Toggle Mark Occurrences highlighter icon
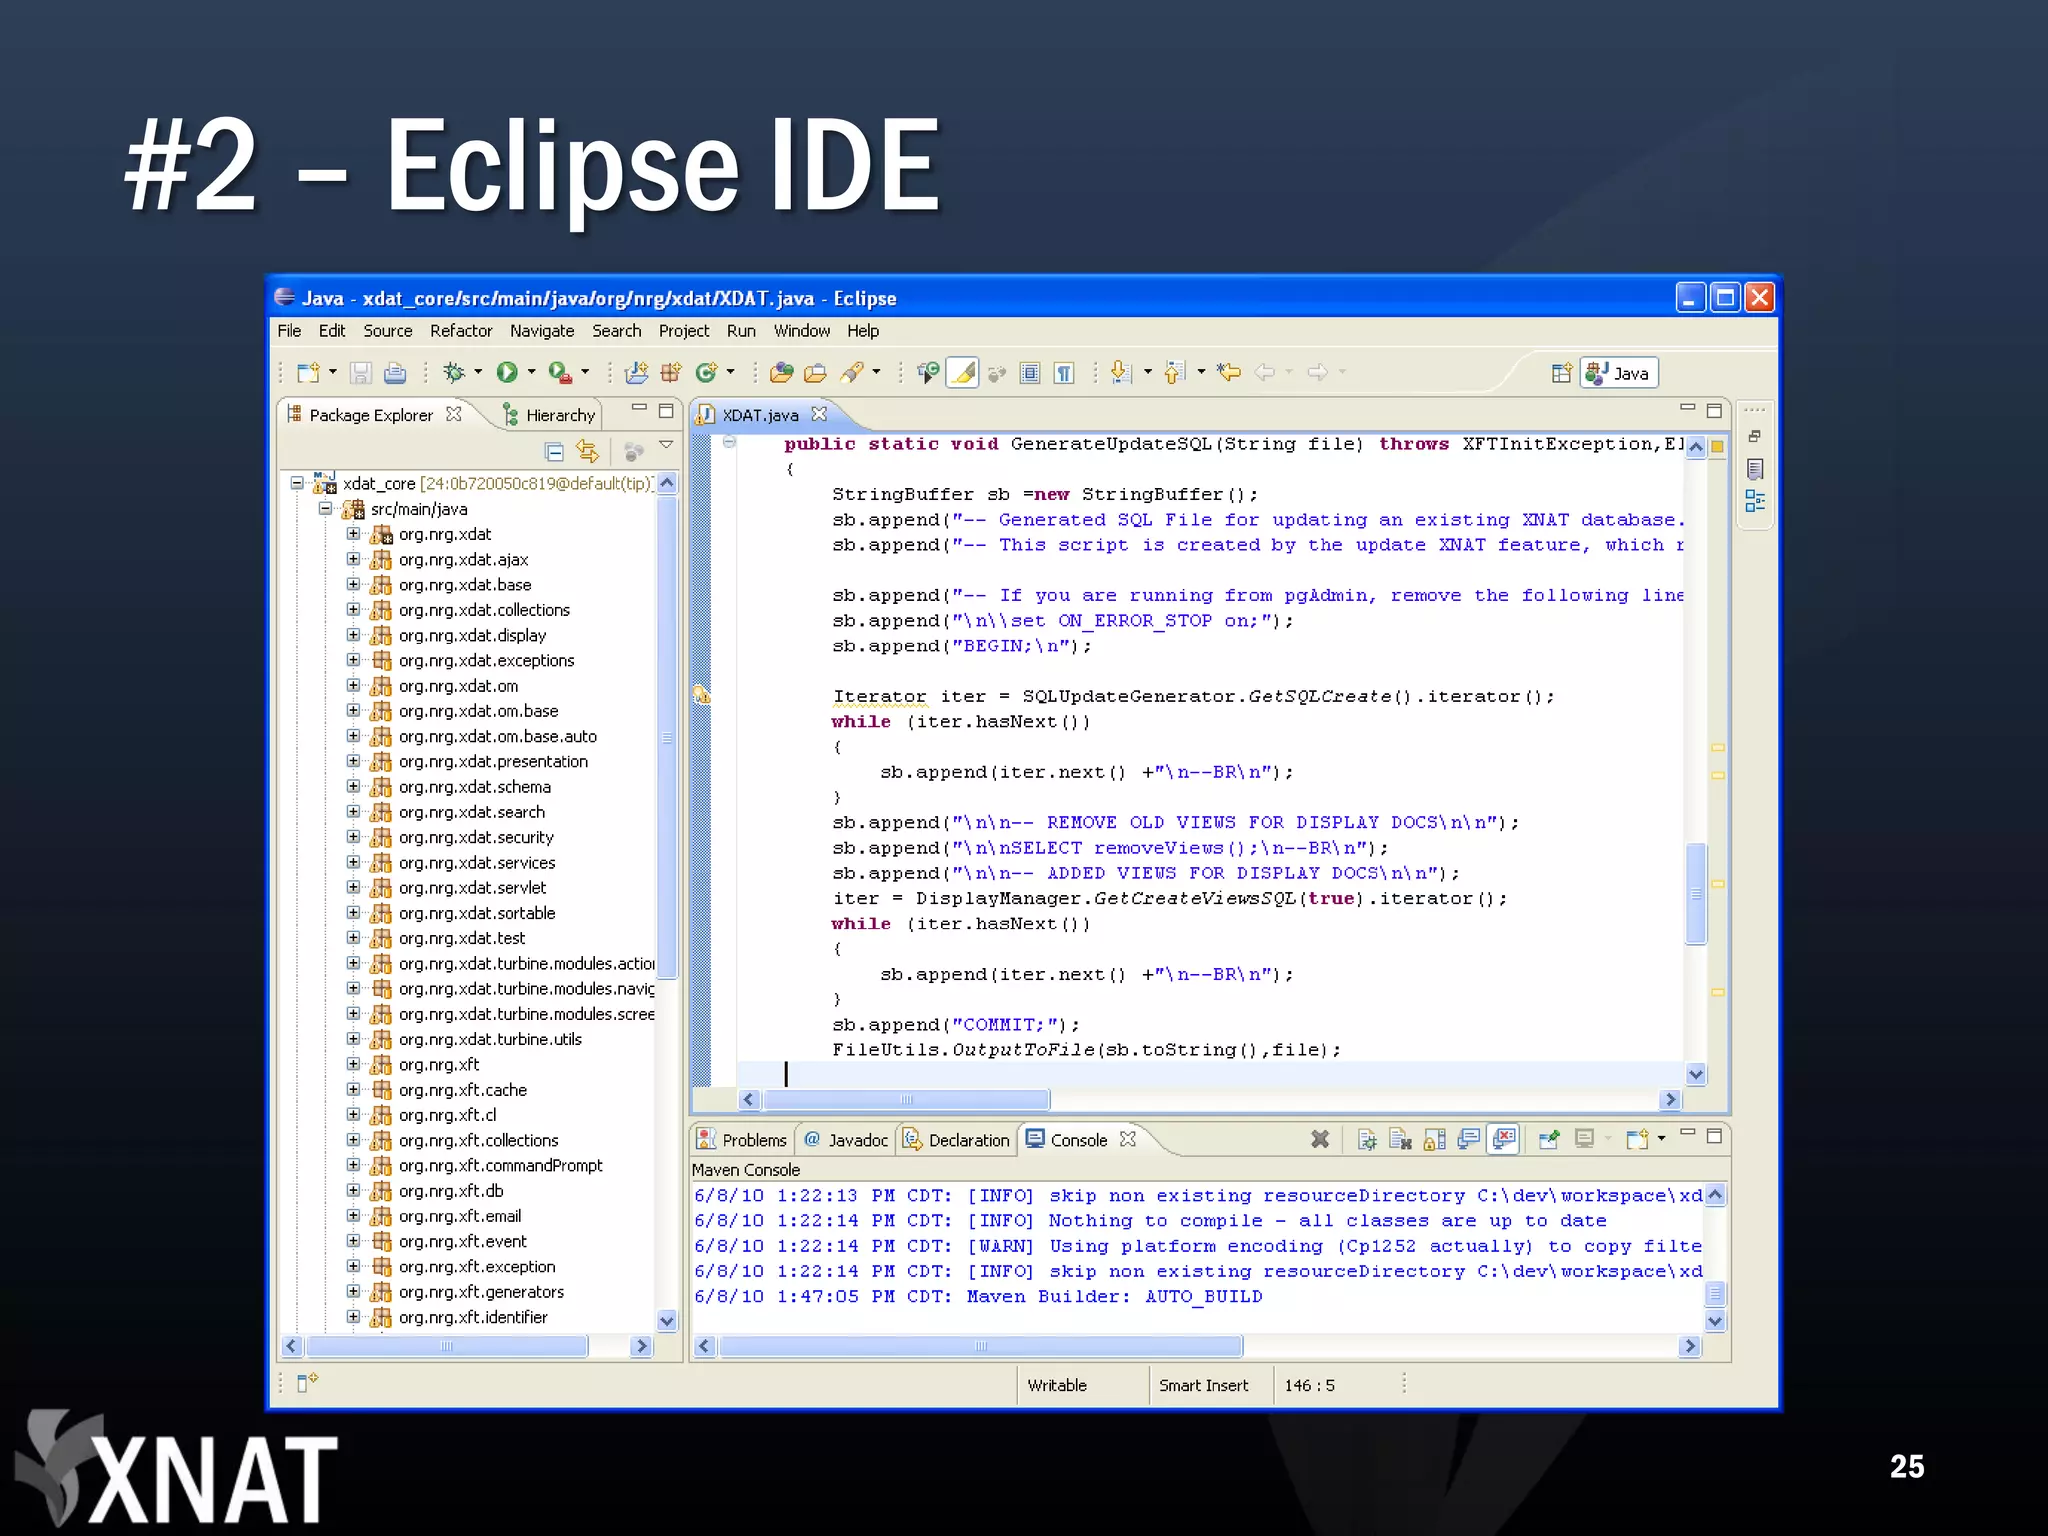2048x1536 pixels. pyautogui.click(x=963, y=372)
